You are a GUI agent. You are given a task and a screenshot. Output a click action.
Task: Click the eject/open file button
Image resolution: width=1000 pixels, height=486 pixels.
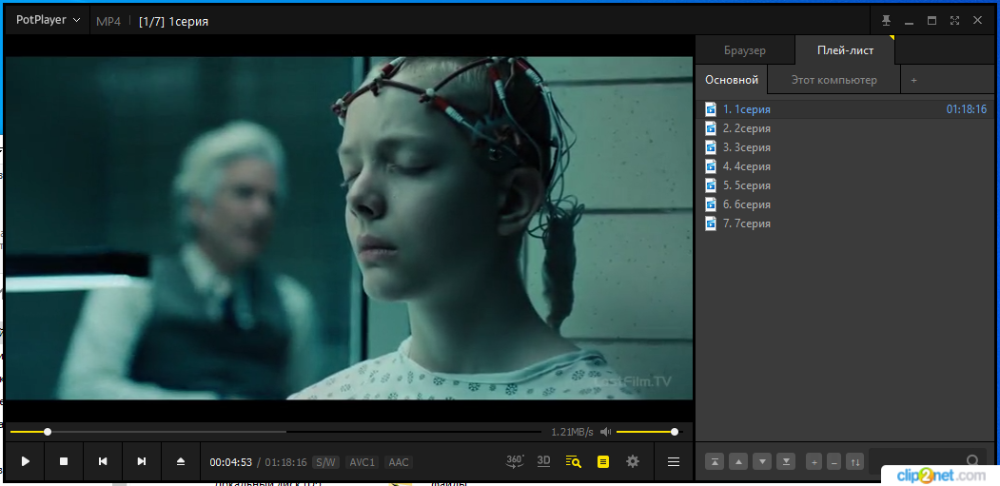click(180, 461)
